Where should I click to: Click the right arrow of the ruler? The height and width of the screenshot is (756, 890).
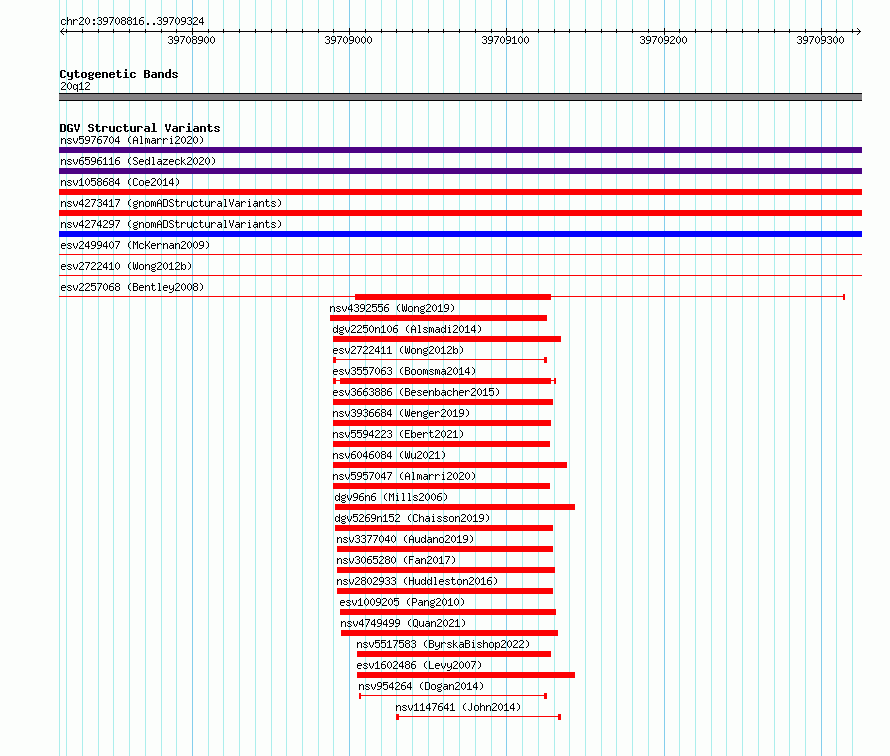click(x=858, y=31)
